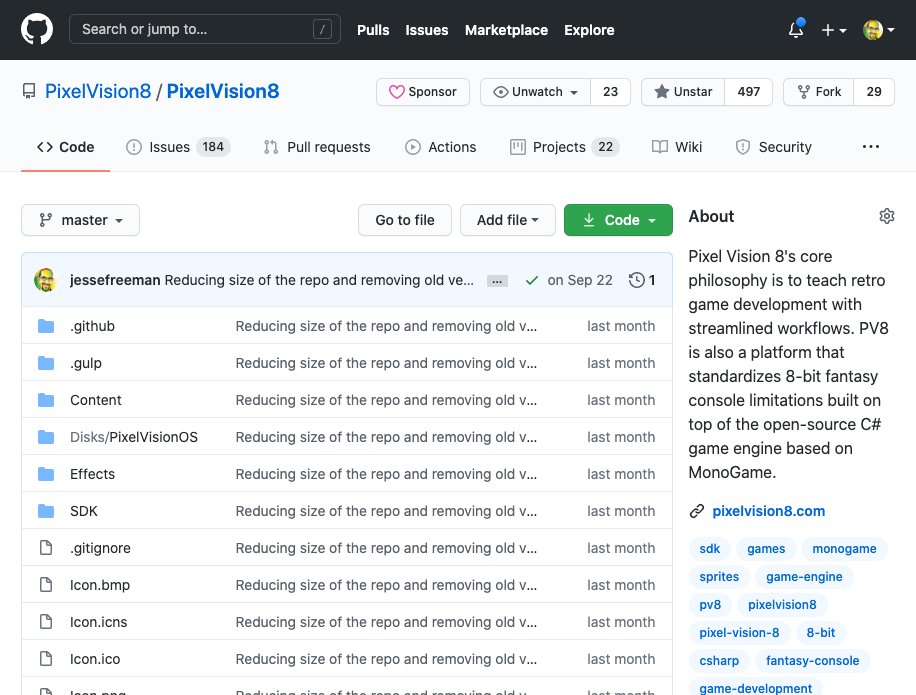Toggle the Unstar button
Image resolution: width=916 pixels, height=695 pixels.
[x=683, y=92]
